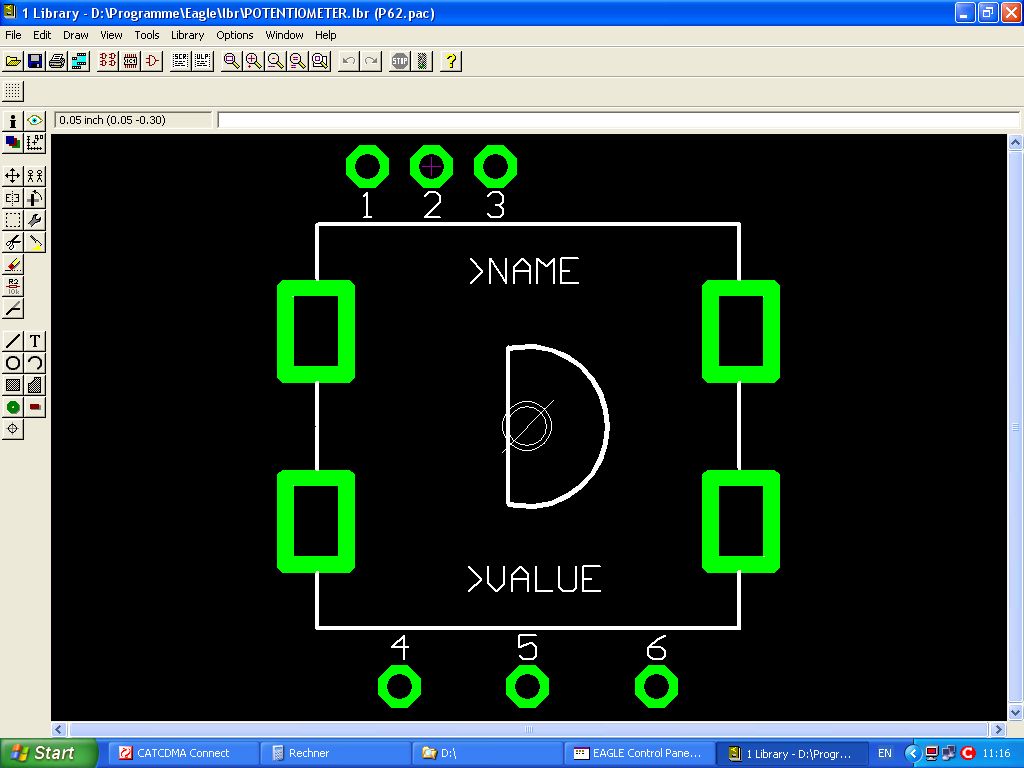Zoom out of the drawing

pos(276,61)
